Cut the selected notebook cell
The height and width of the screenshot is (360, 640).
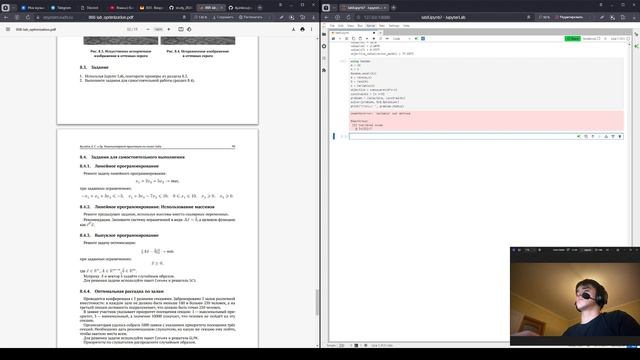347,39
